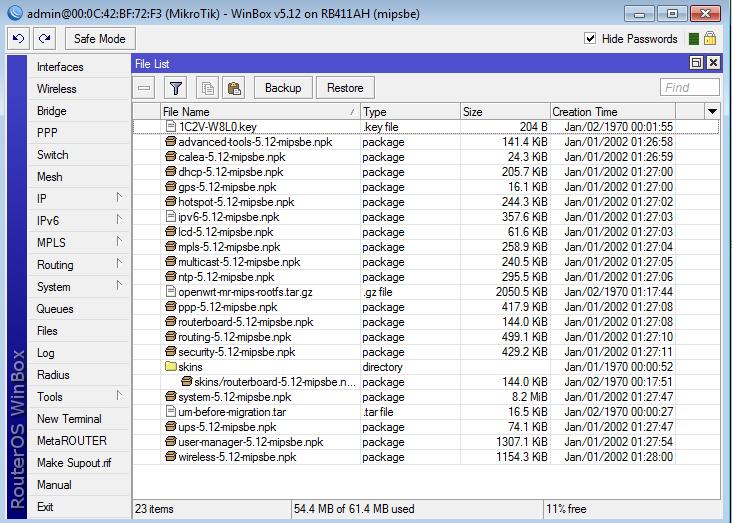Image resolution: width=732 pixels, height=523 pixels.
Task: Click package icon of security-5.12-mipsbe.npk
Action: 171,352
